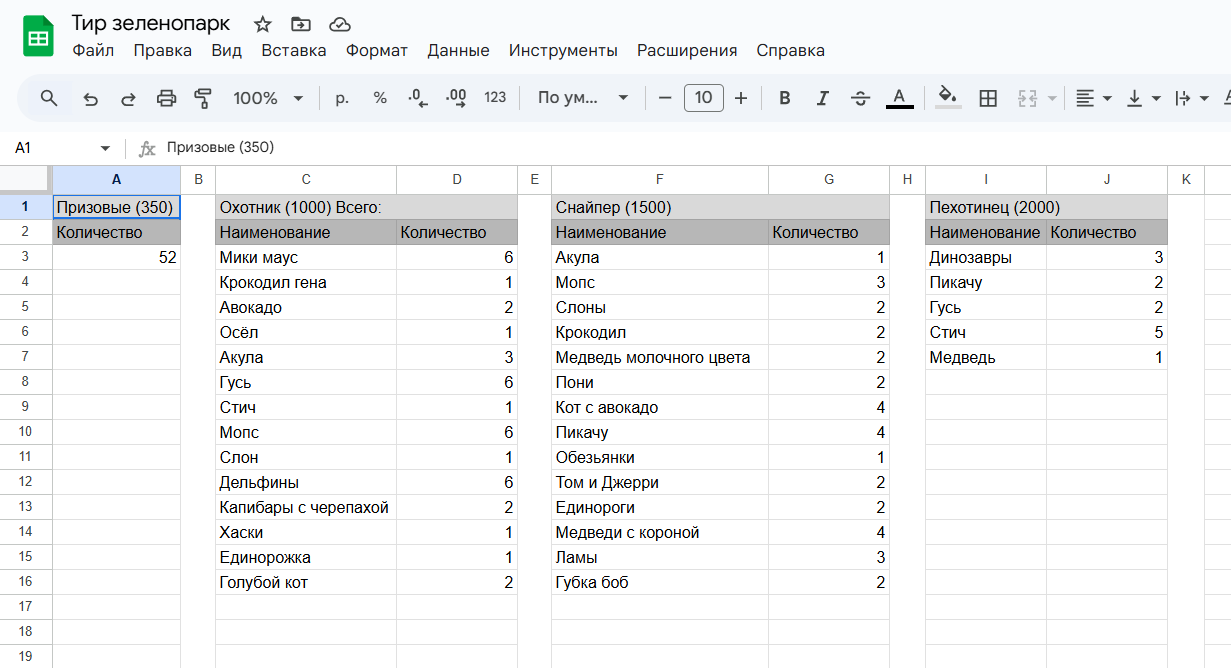Open text wrapping dropdown
The height and width of the screenshot is (668, 1231).
click(1192, 98)
